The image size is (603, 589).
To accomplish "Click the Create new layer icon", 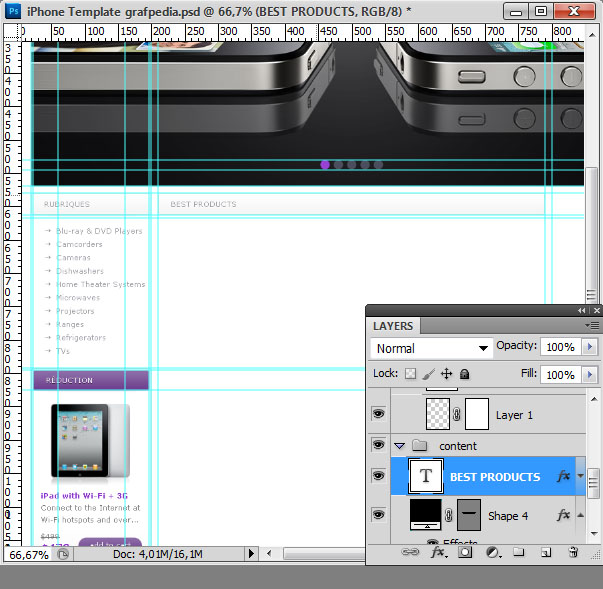I will click(x=546, y=552).
